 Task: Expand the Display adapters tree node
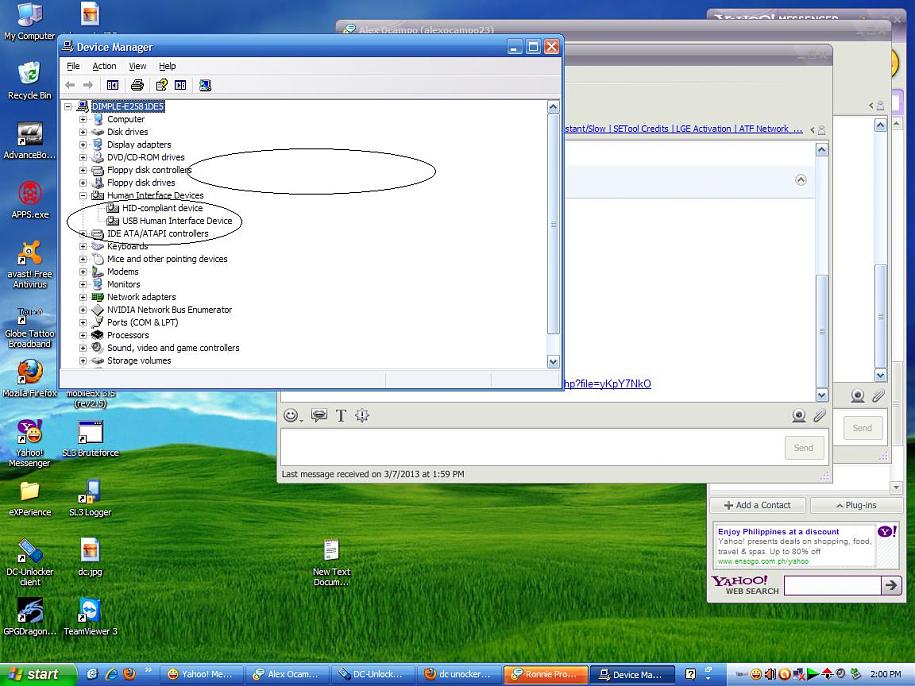point(83,145)
